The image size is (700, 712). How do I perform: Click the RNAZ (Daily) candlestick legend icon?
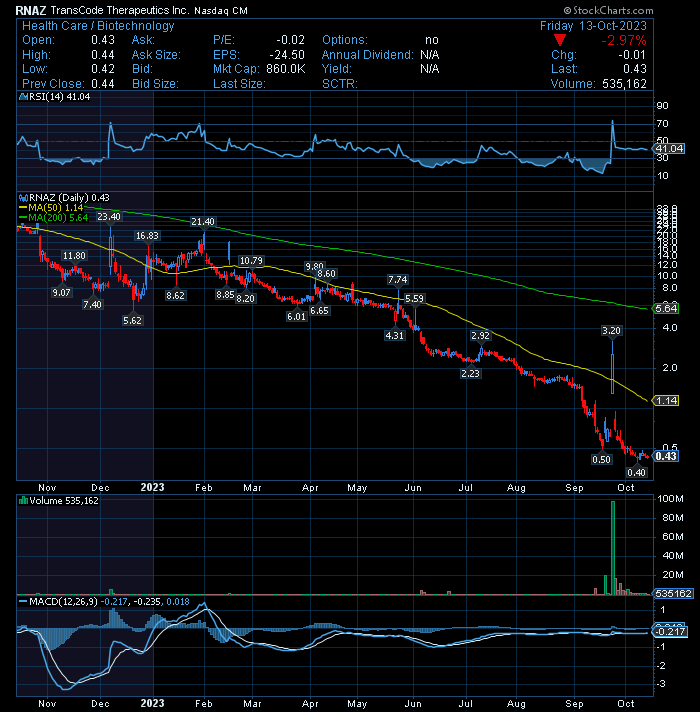pyautogui.click(x=23, y=198)
